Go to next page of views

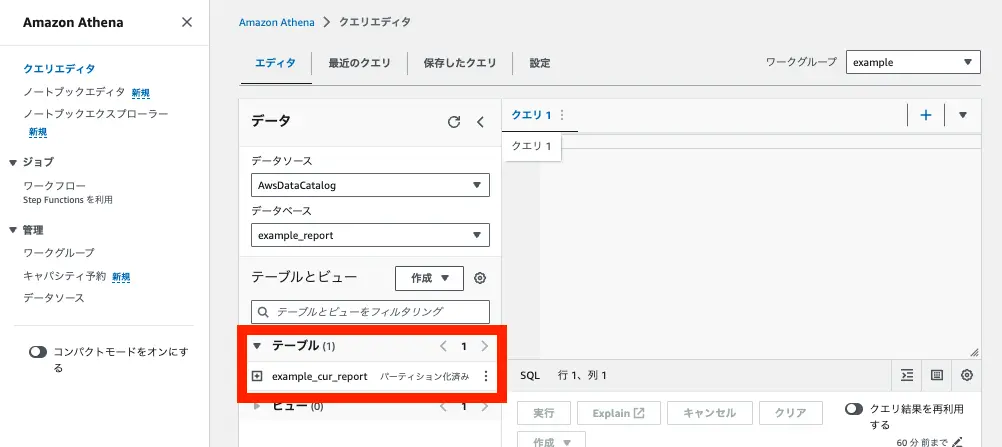[x=484, y=407]
